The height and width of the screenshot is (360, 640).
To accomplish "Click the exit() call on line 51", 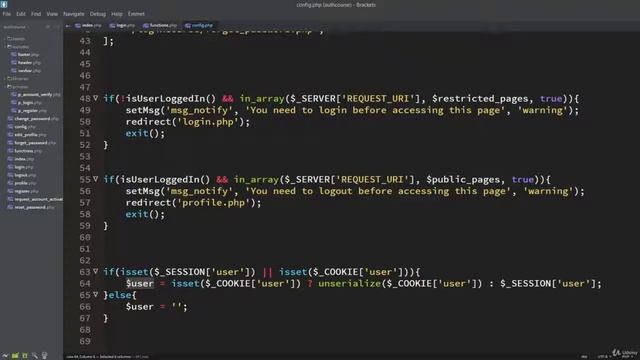I will pyautogui.click(x=145, y=133).
